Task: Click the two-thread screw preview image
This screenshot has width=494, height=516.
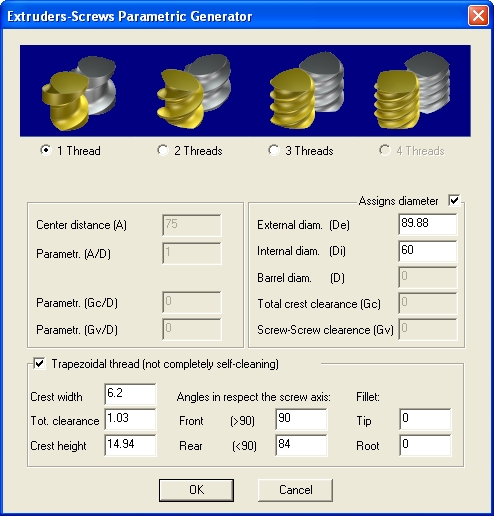Action: 194,91
